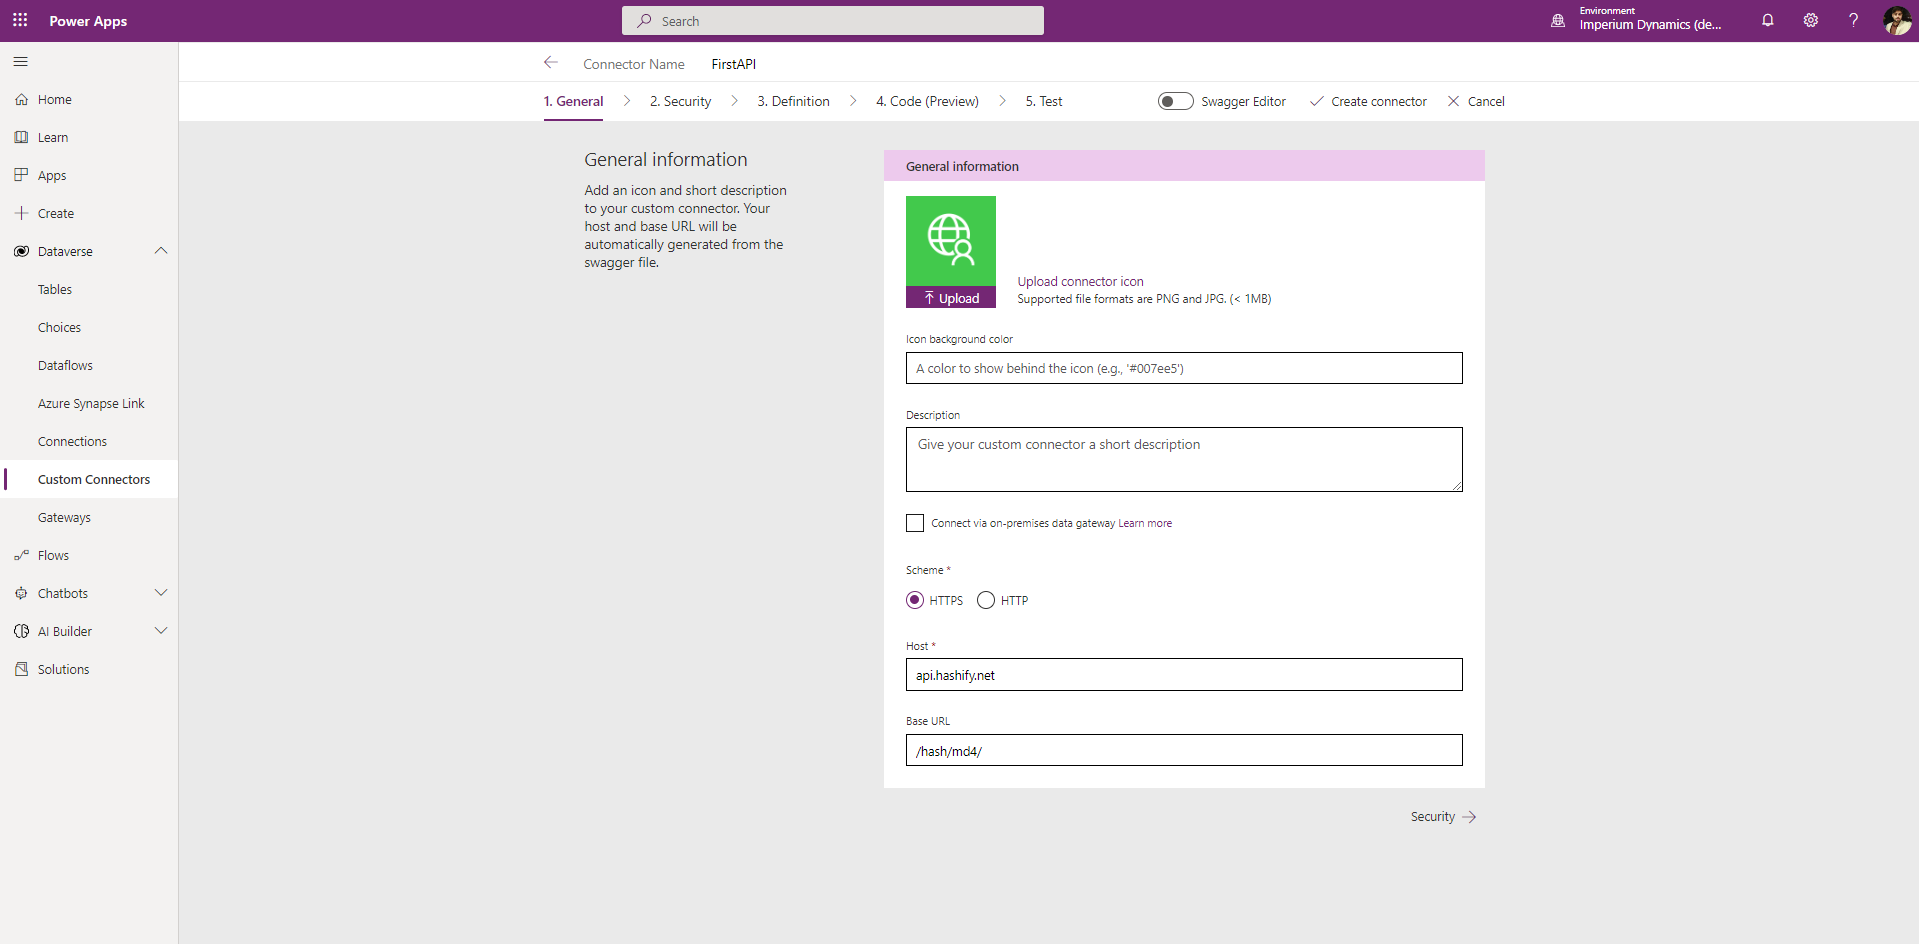Collapse the left navigation hamburger menu
1919x944 pixels.
point(20,62)
